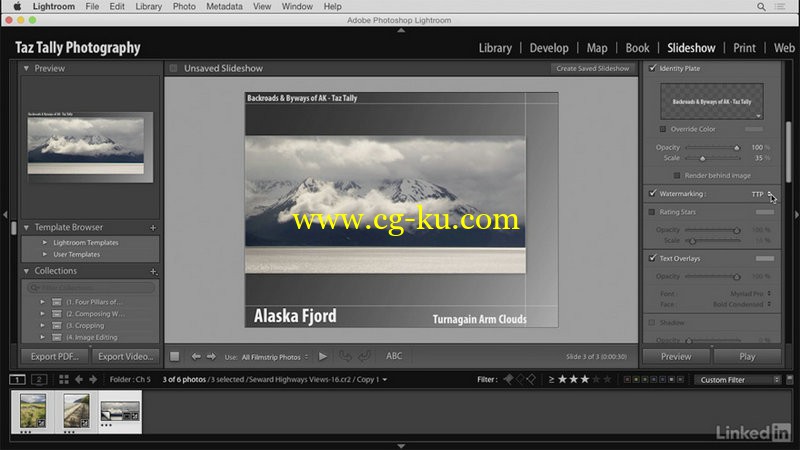Collapse the filmstrip with bottom arrow
This screenshot has height=450, width=800.
click(401, 446)
